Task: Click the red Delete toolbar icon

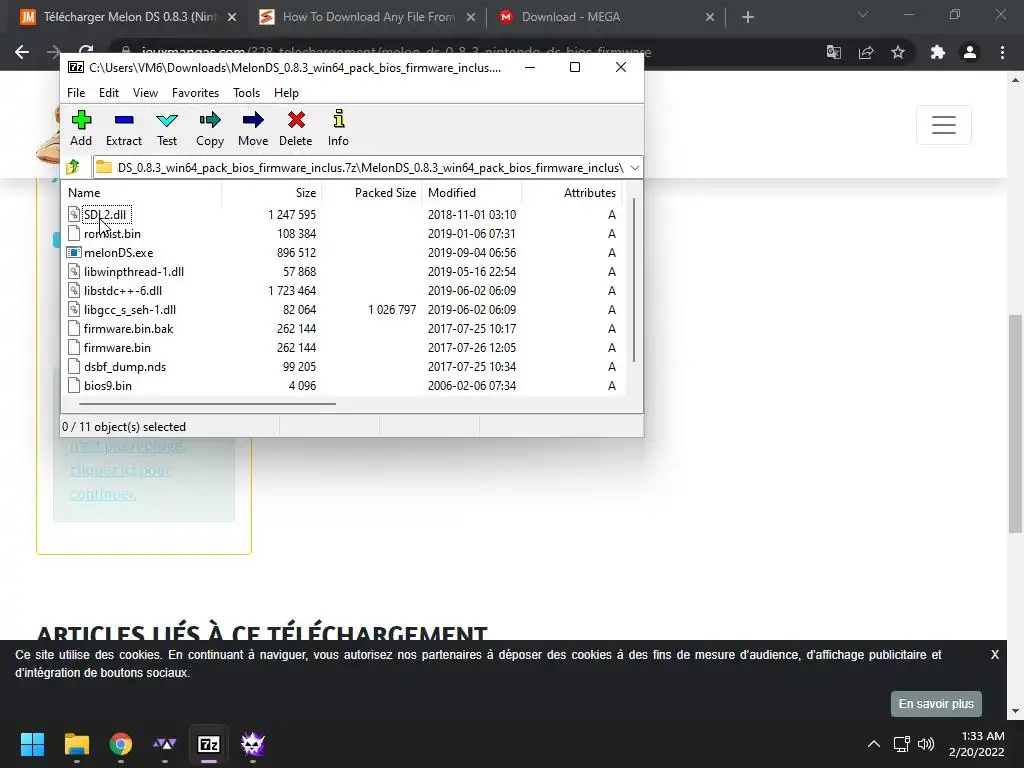Action: point(296,128)
